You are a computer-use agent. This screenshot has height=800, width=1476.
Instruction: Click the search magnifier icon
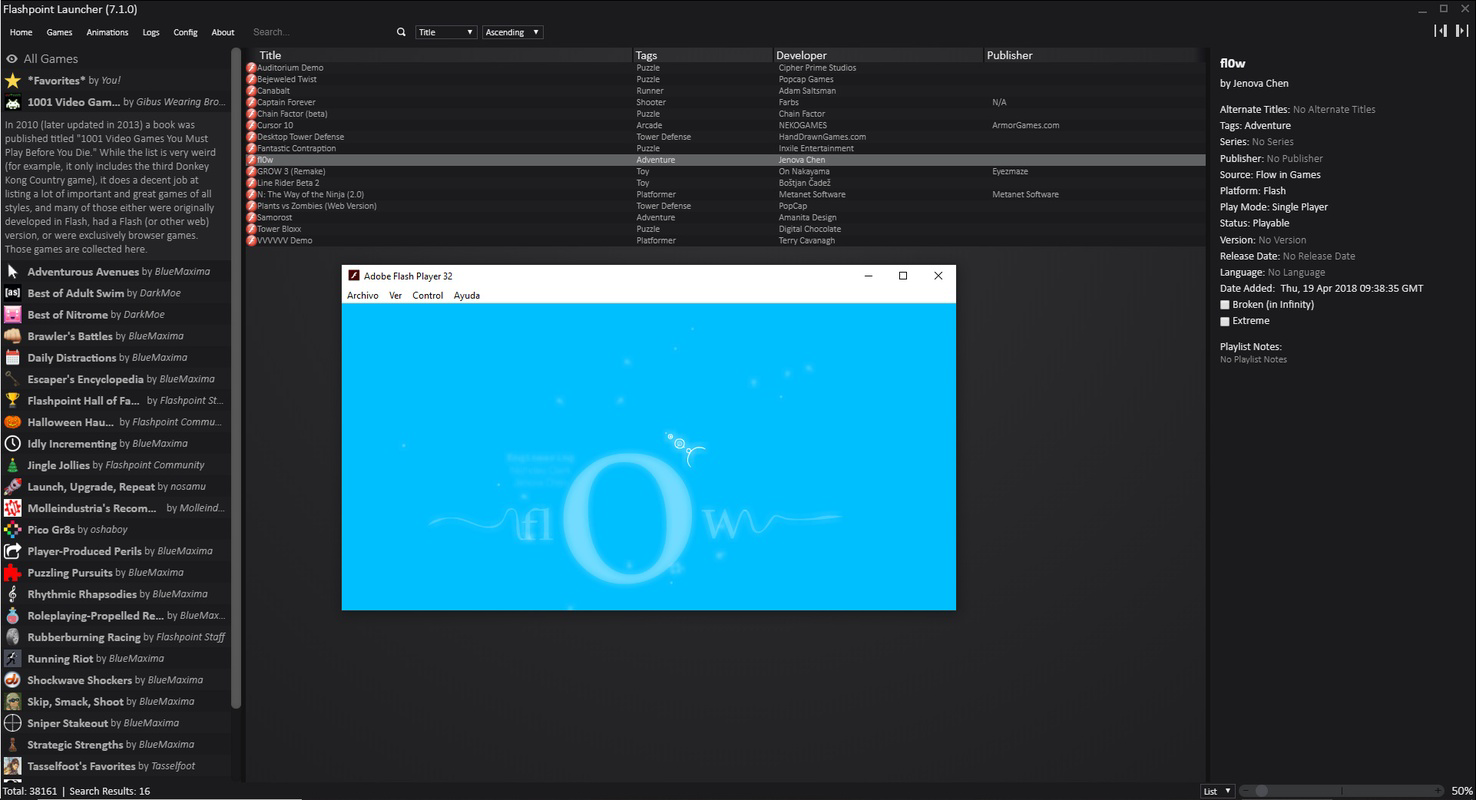[402, 32]
